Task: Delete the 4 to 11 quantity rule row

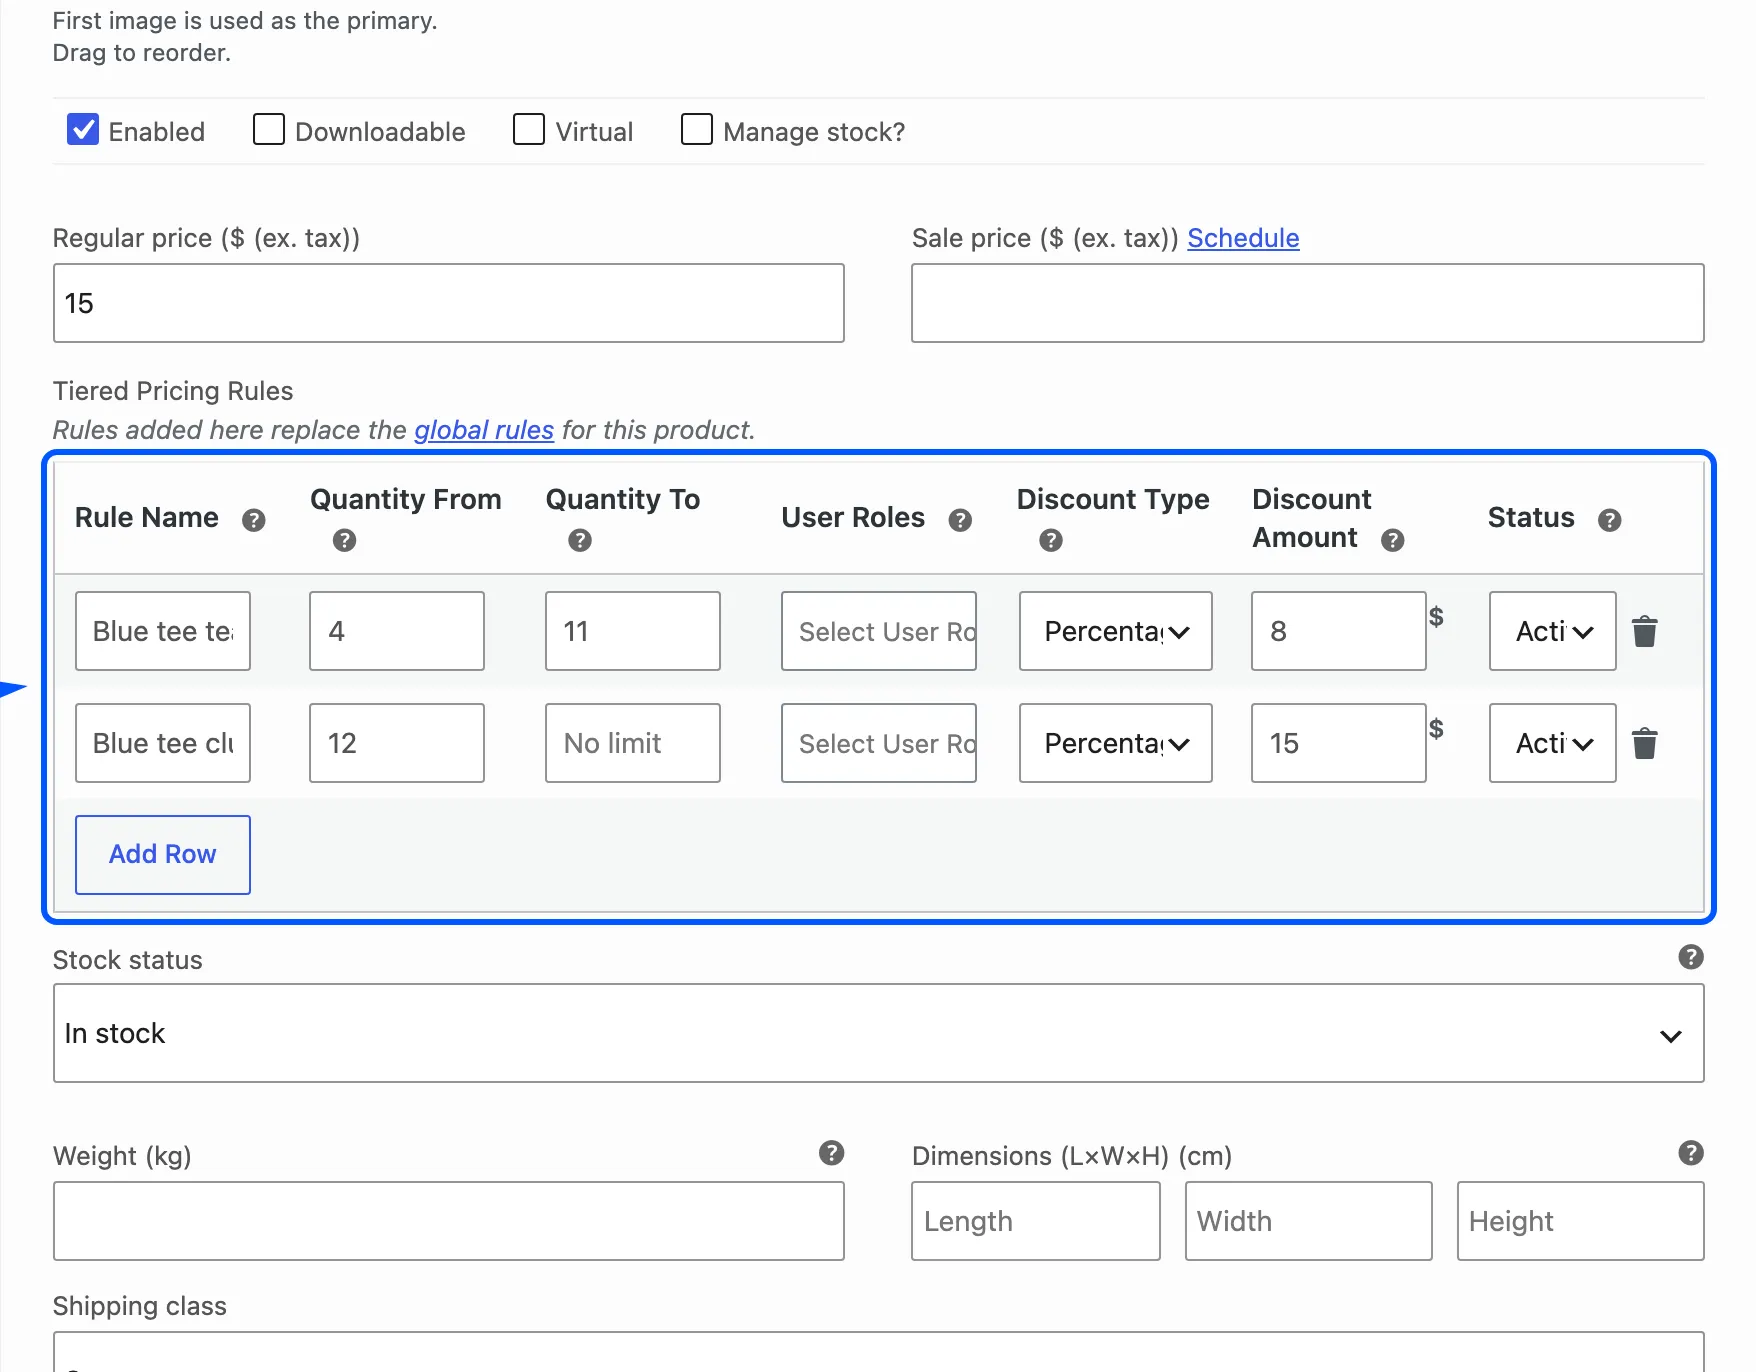Action: (1645, 632)
